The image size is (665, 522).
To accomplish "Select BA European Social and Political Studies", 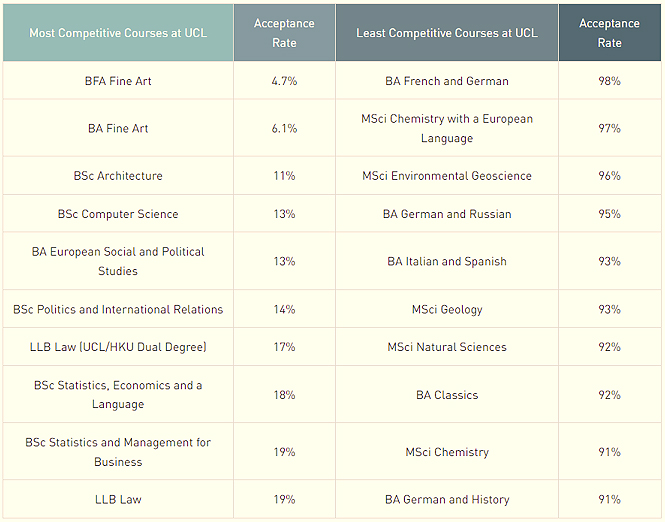I will coord(118,261).
